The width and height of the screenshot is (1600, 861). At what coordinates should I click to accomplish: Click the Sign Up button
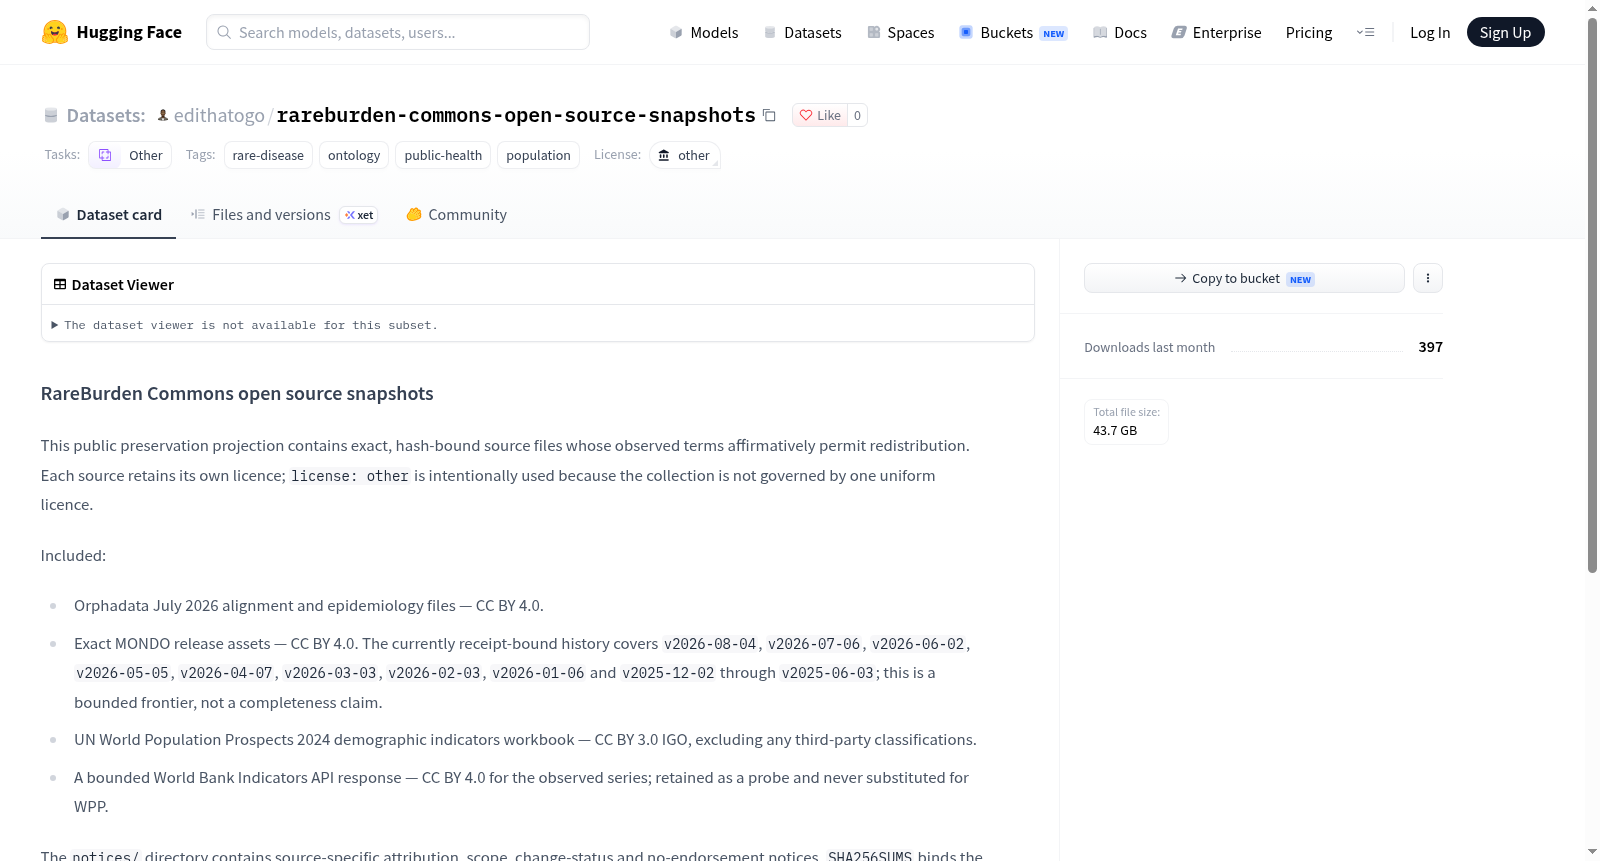1505,32
